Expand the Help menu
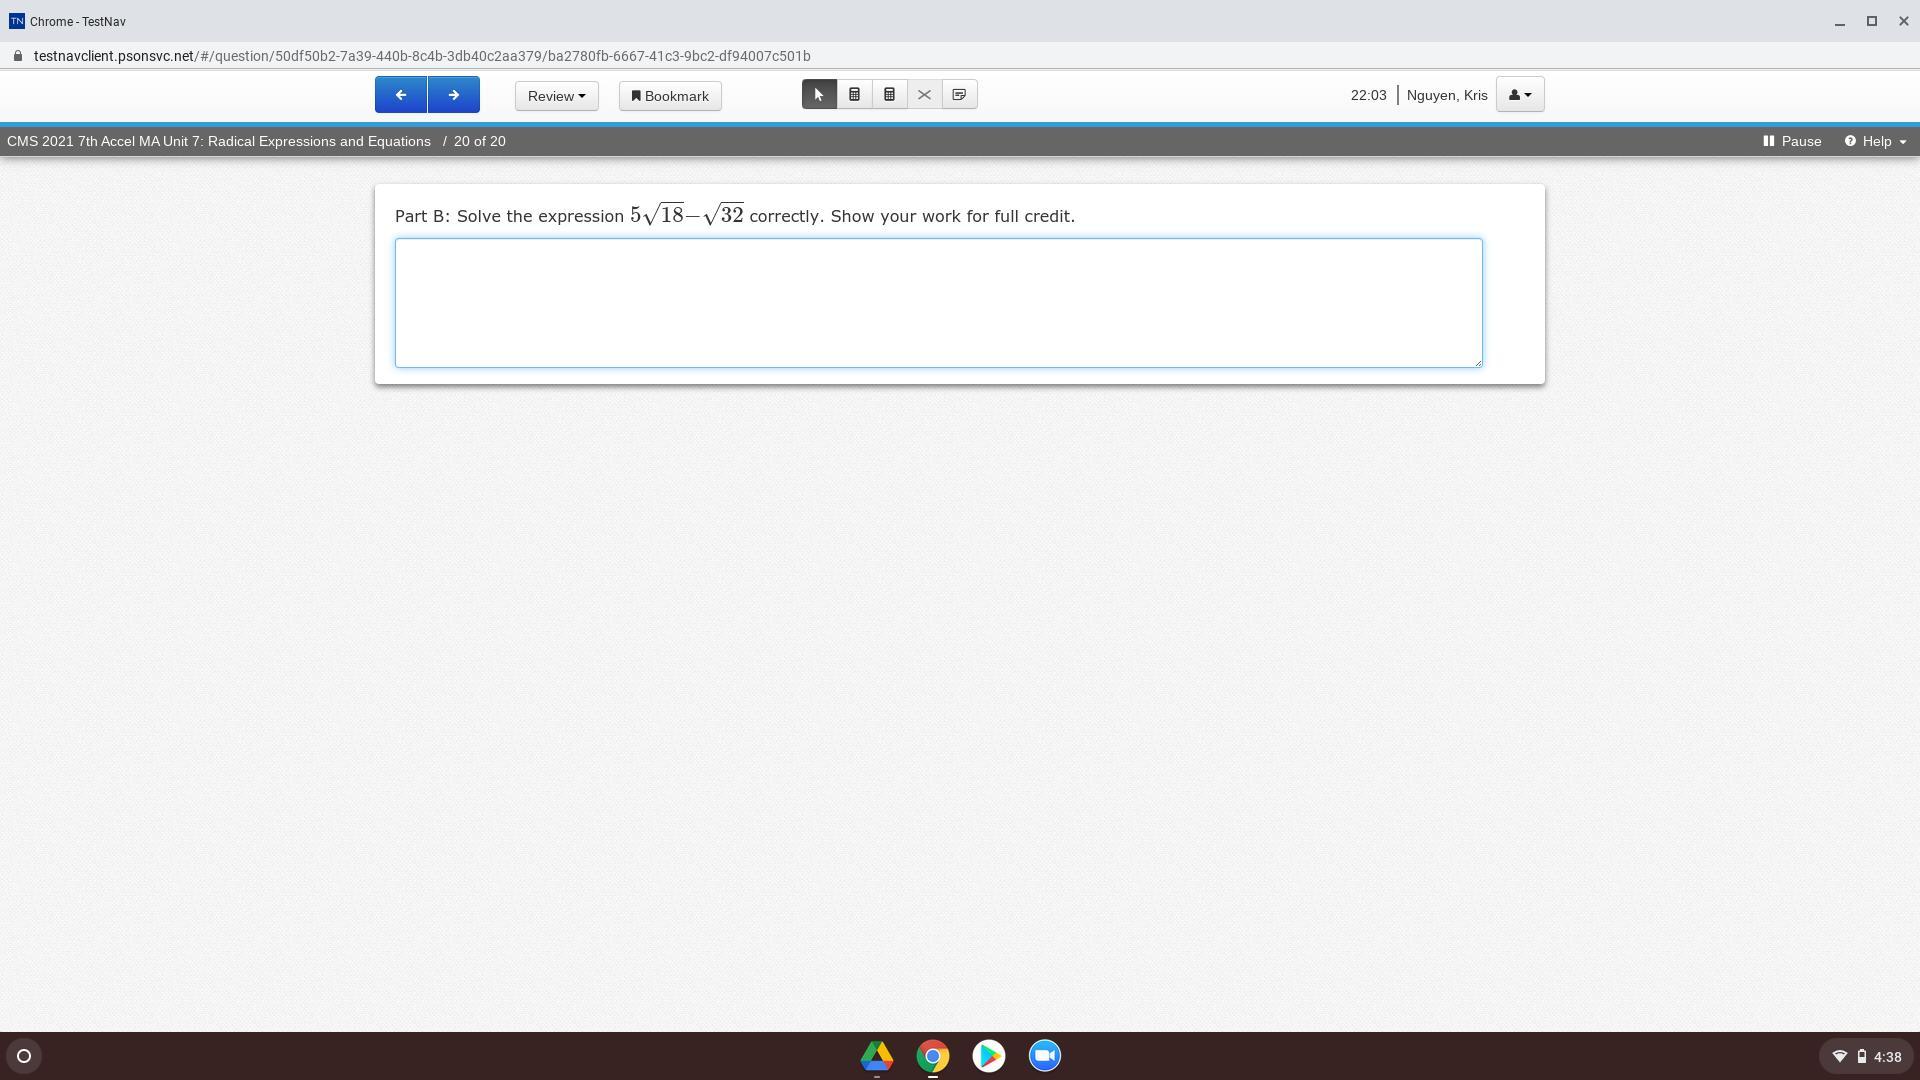The image size is (1920, 1080). [x=1875, y=141]
